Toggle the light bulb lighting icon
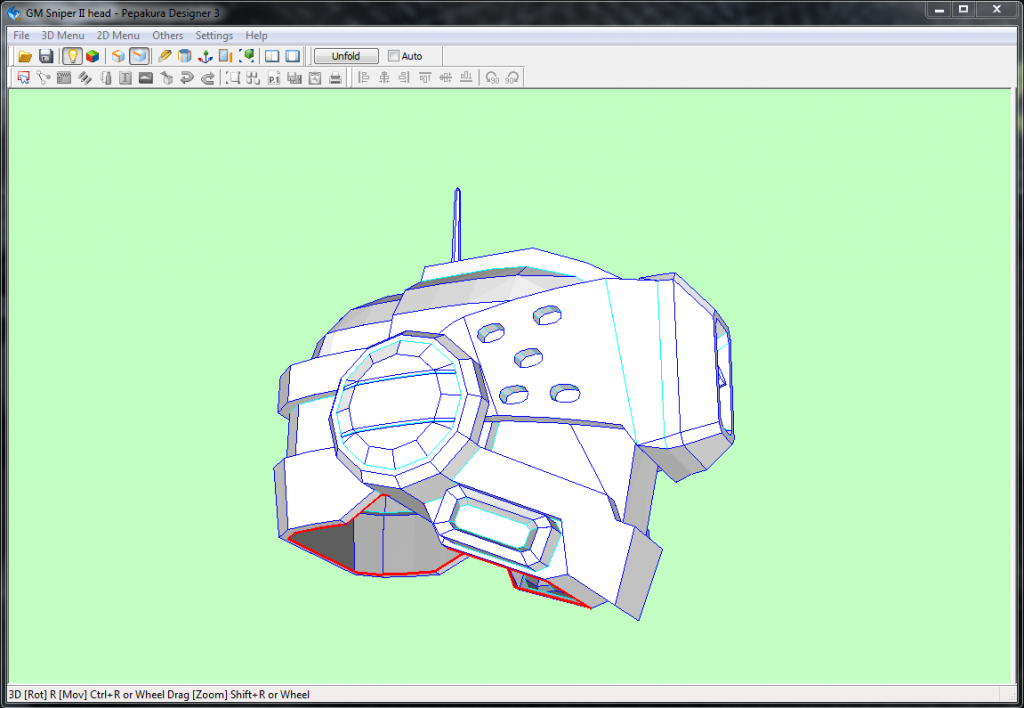This screenshot has height=708, width=1024. pos(72,56)
